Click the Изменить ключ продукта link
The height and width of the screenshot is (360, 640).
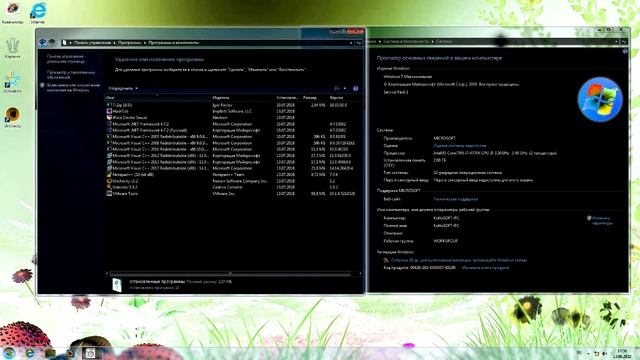click(x=485, y=268)
